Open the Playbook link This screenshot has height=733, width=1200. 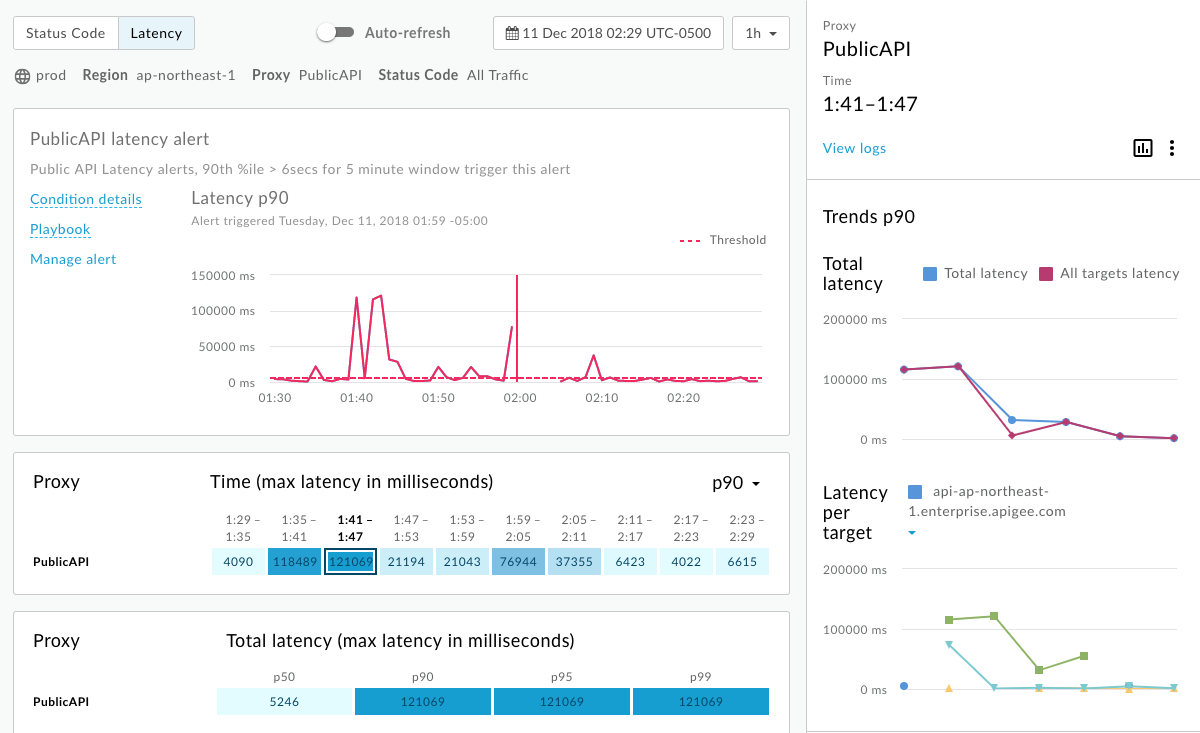pos(60,229)
